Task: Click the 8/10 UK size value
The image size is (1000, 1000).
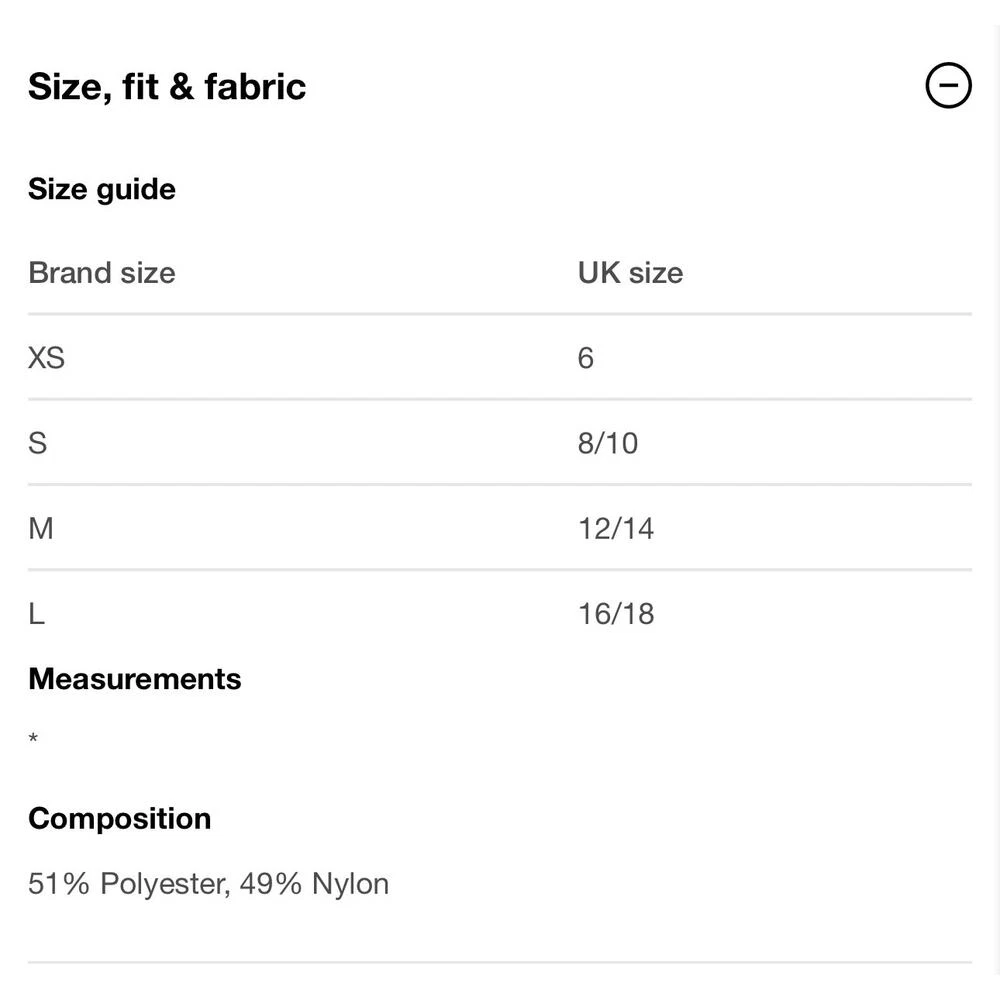Action: (608, 442)
